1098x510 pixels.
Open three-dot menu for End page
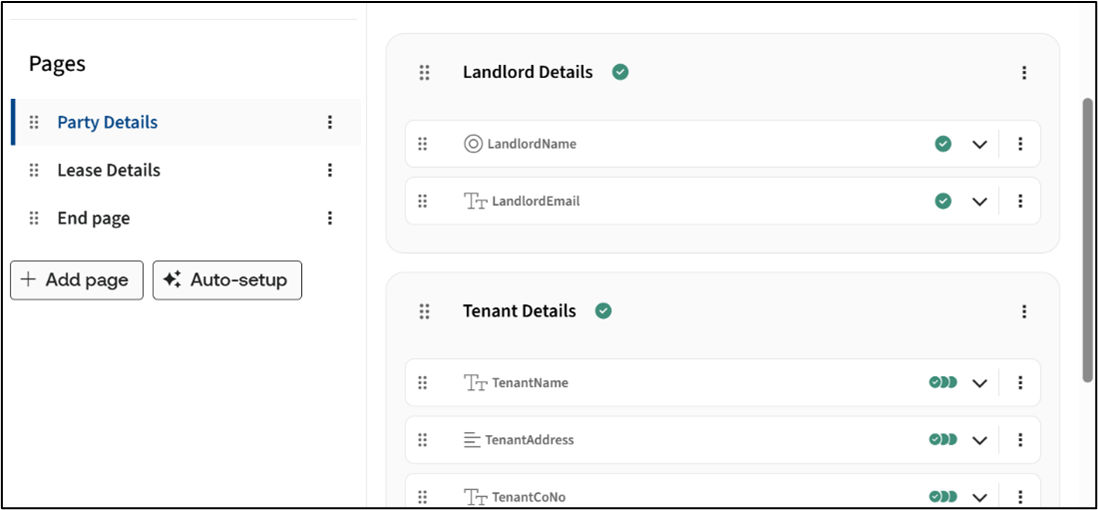(x=330, y=218)
